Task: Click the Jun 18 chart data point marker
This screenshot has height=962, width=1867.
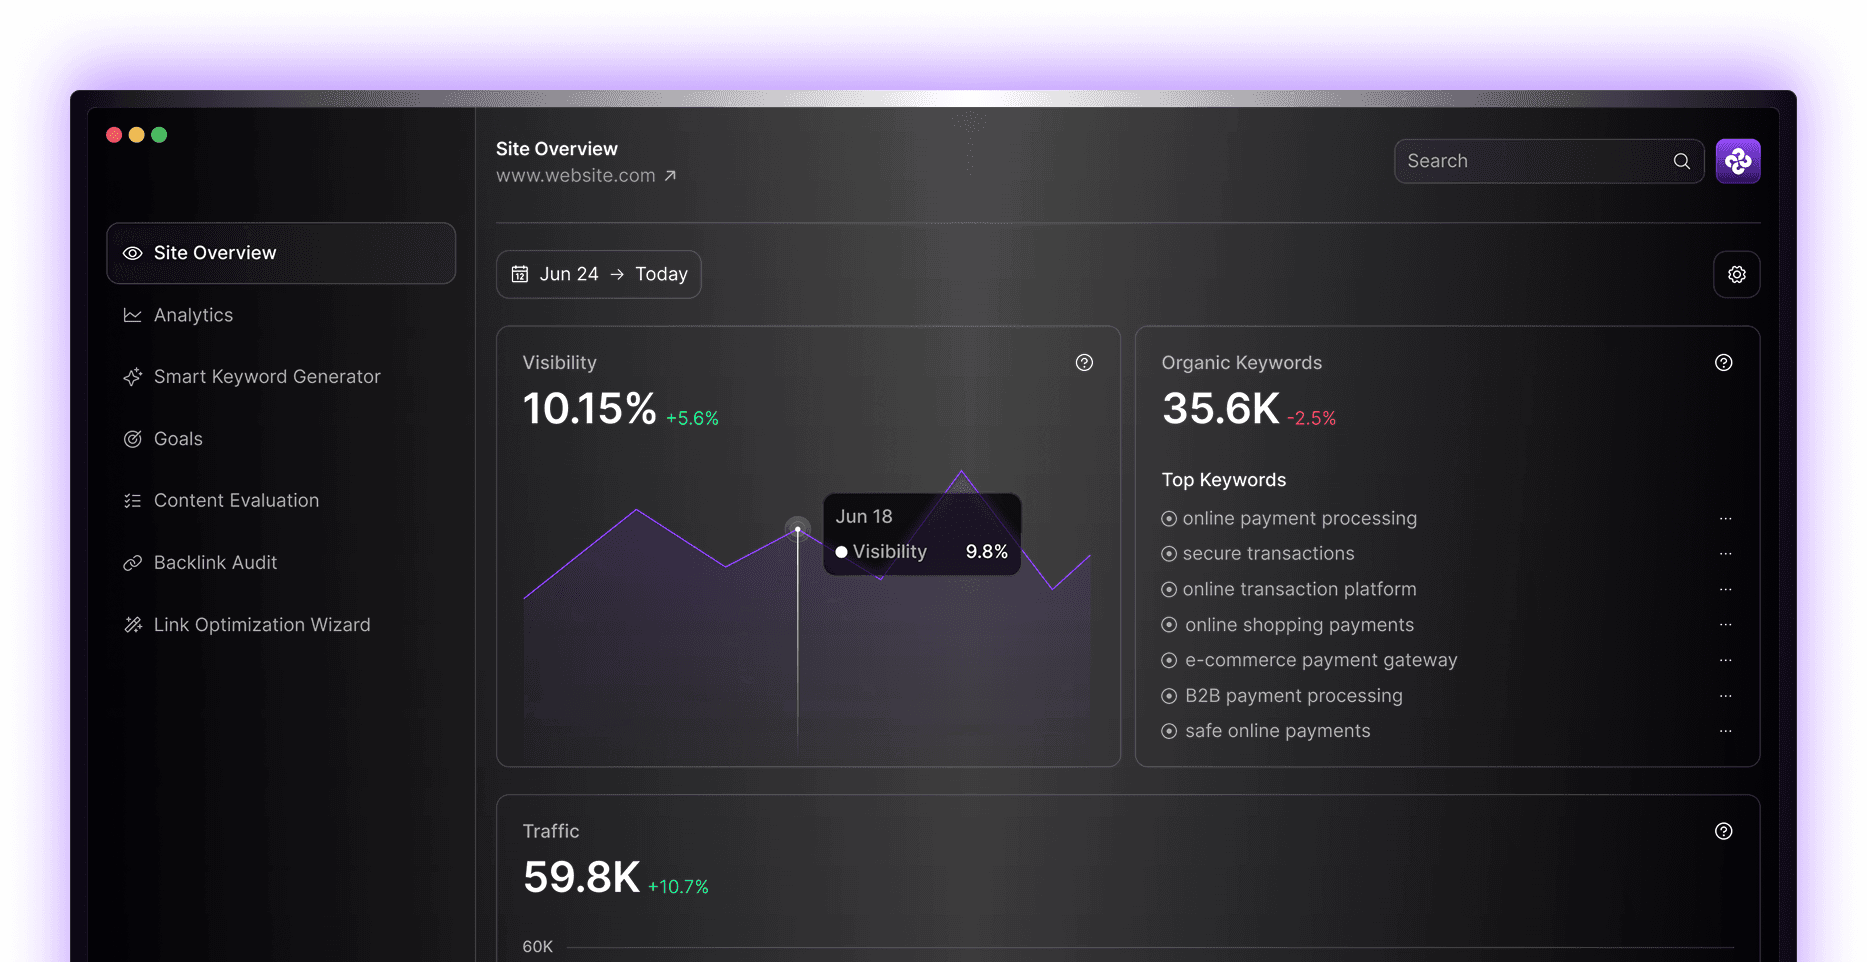Action: point(797,528)
